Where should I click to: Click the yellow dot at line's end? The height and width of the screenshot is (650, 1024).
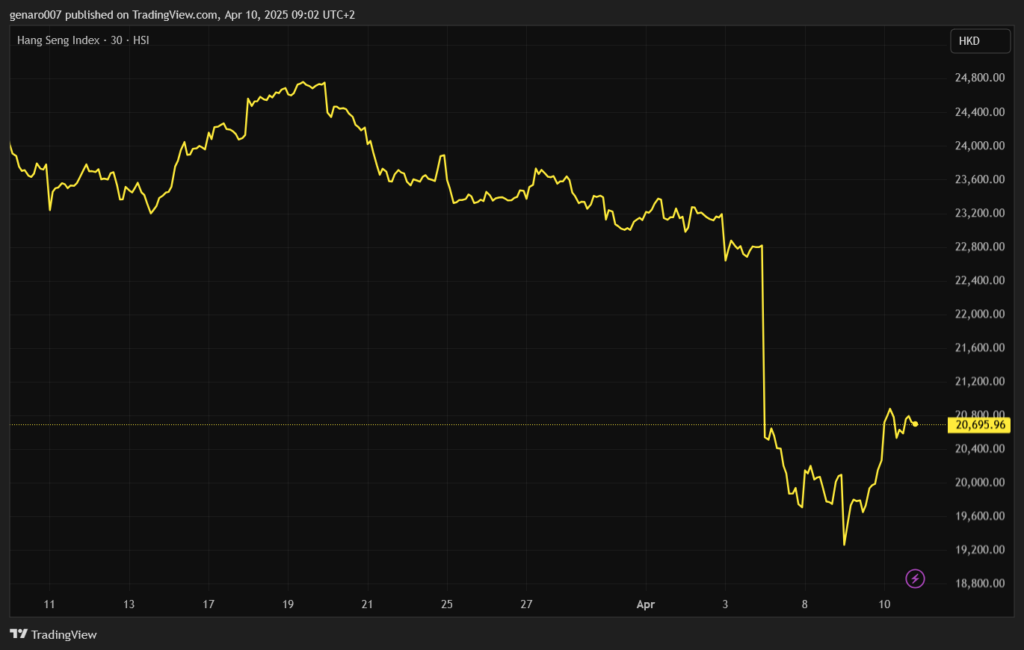click(916, 425)
